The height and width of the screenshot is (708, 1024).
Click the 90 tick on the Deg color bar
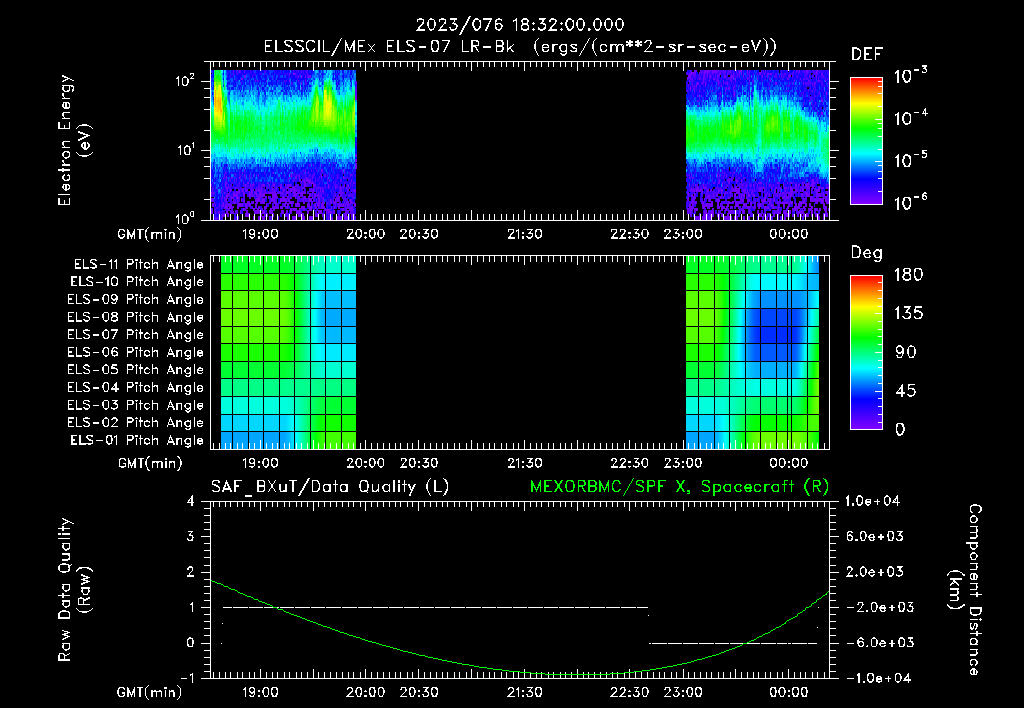(905, 353)
